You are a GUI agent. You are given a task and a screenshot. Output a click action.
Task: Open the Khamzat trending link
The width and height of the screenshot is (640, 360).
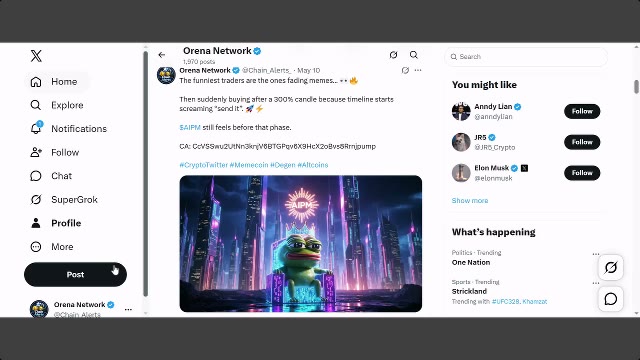click(535, 302)
